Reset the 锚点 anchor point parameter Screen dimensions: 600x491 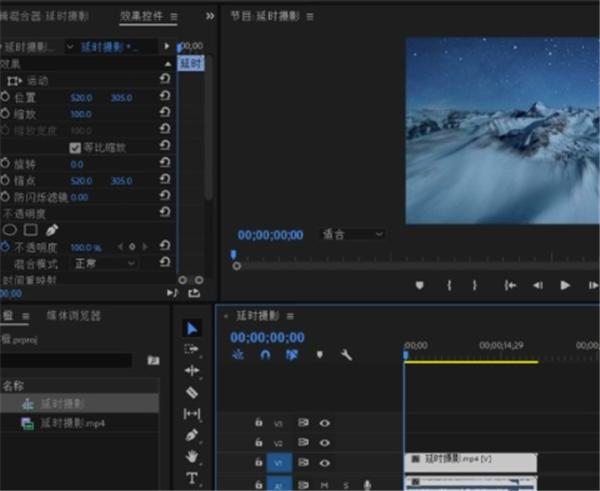(x=165, y=179)
